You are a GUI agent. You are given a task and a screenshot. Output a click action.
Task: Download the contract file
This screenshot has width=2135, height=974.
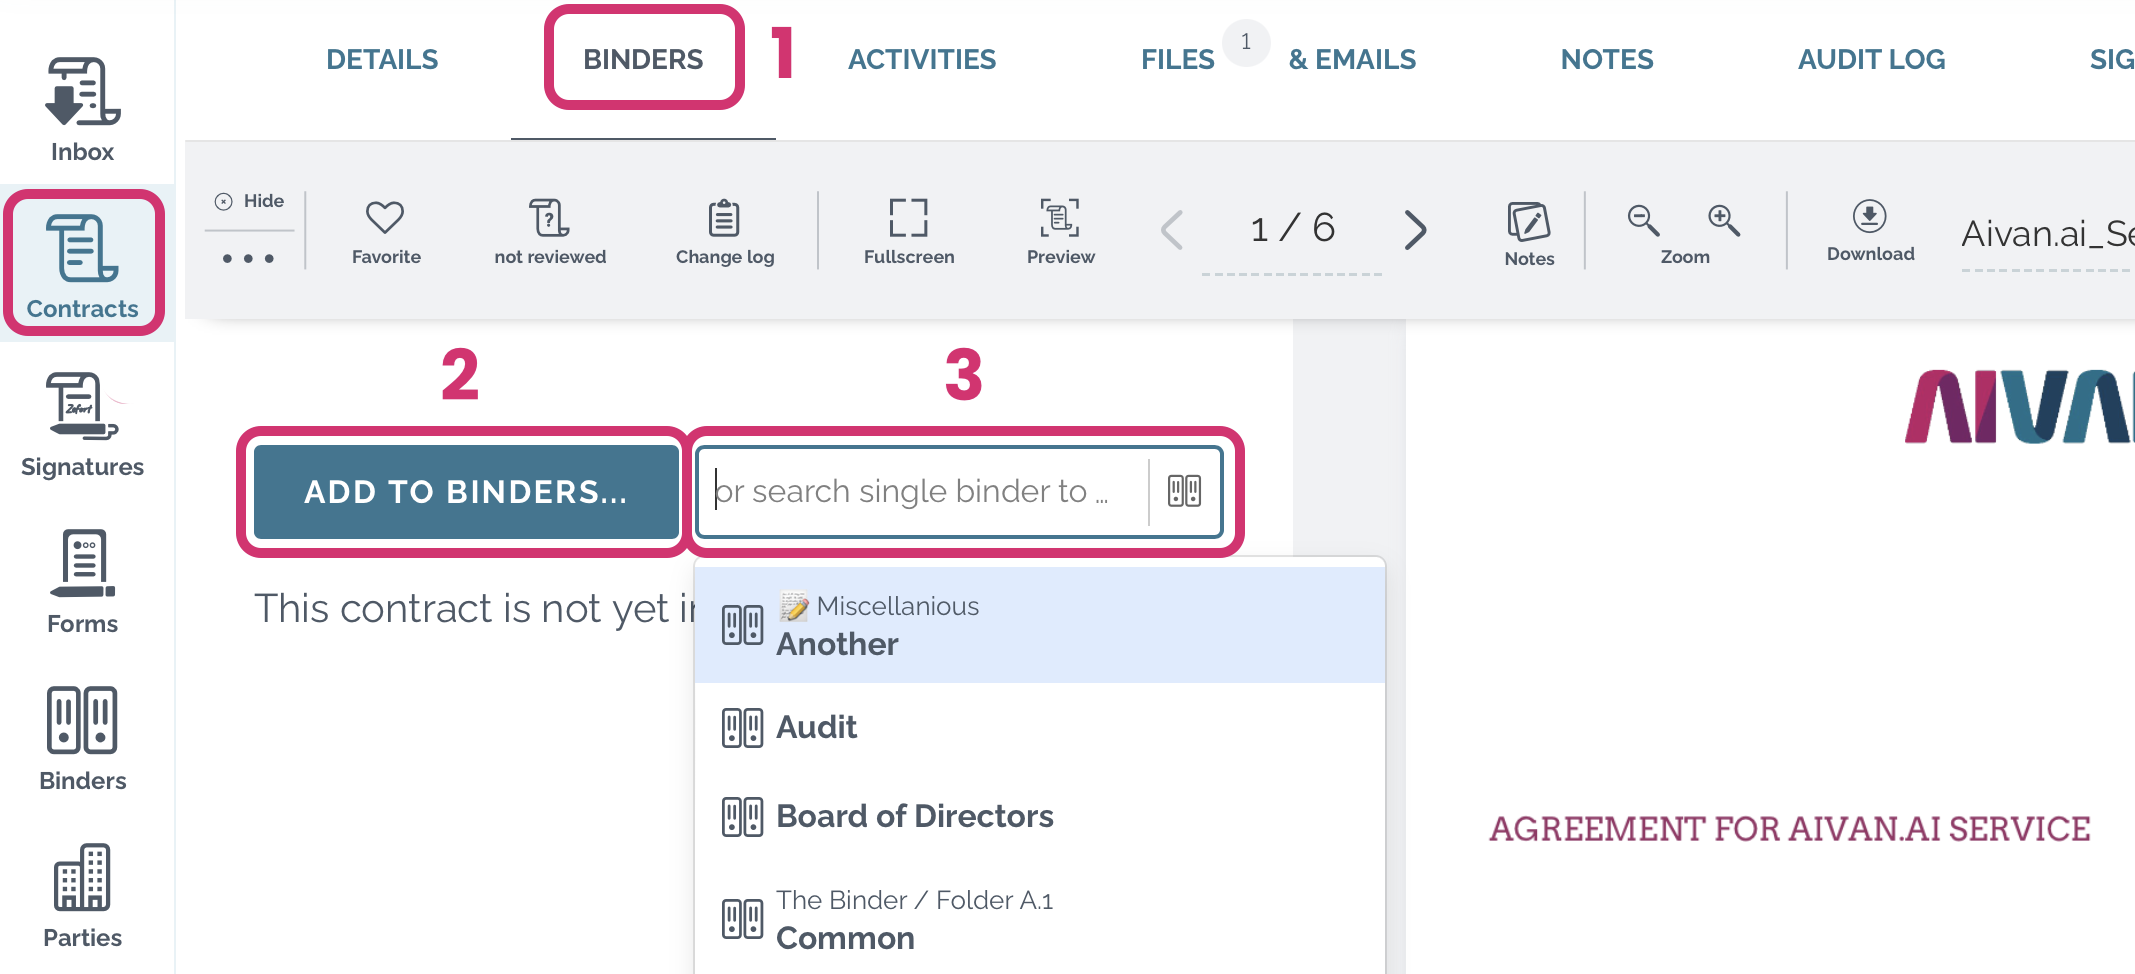[x=1870, y=231]
